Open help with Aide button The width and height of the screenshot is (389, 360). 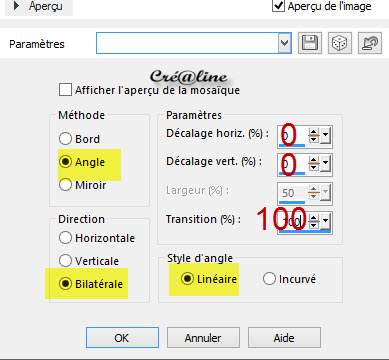284,338
